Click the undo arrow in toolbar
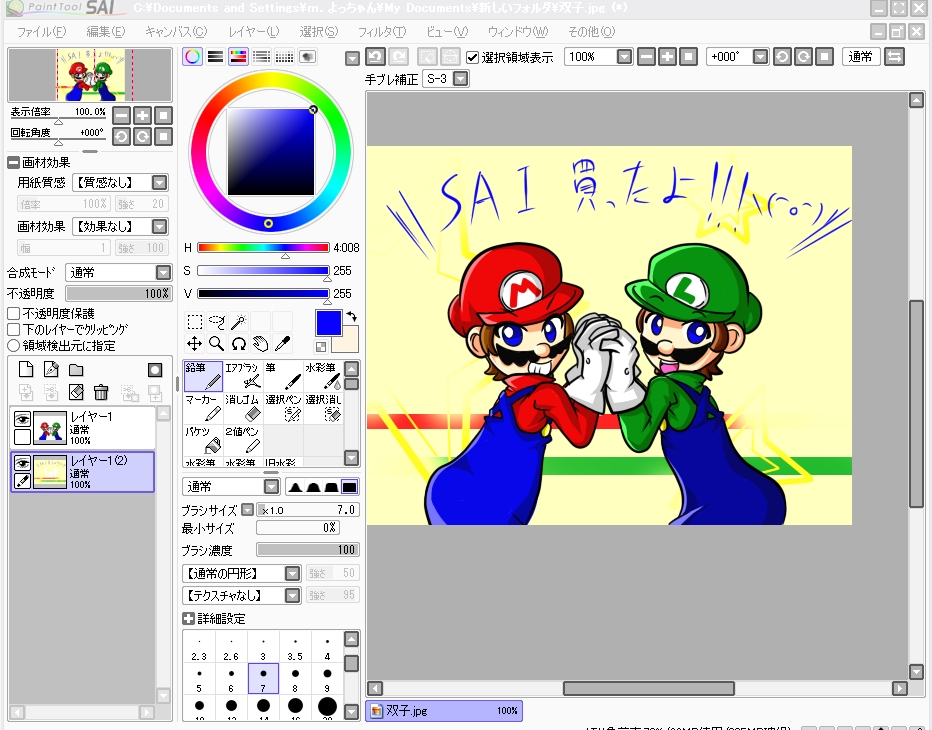The height and width of the screenshot is (730, 932). (x=374, y=56)
